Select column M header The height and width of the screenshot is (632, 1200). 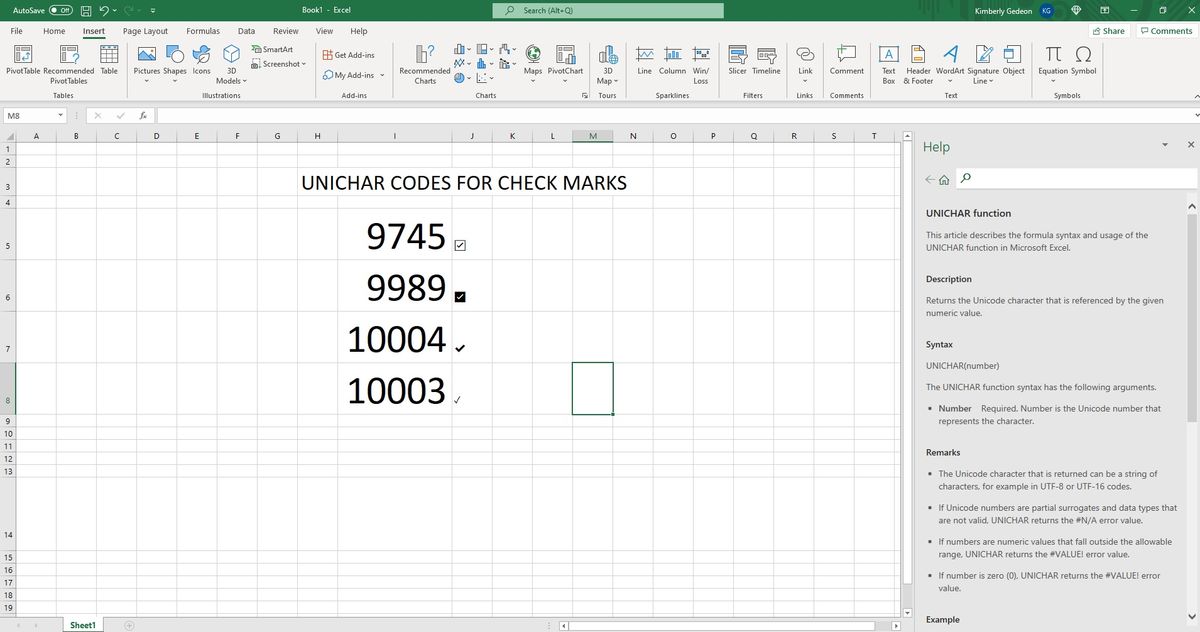click(x=593, y=137)
